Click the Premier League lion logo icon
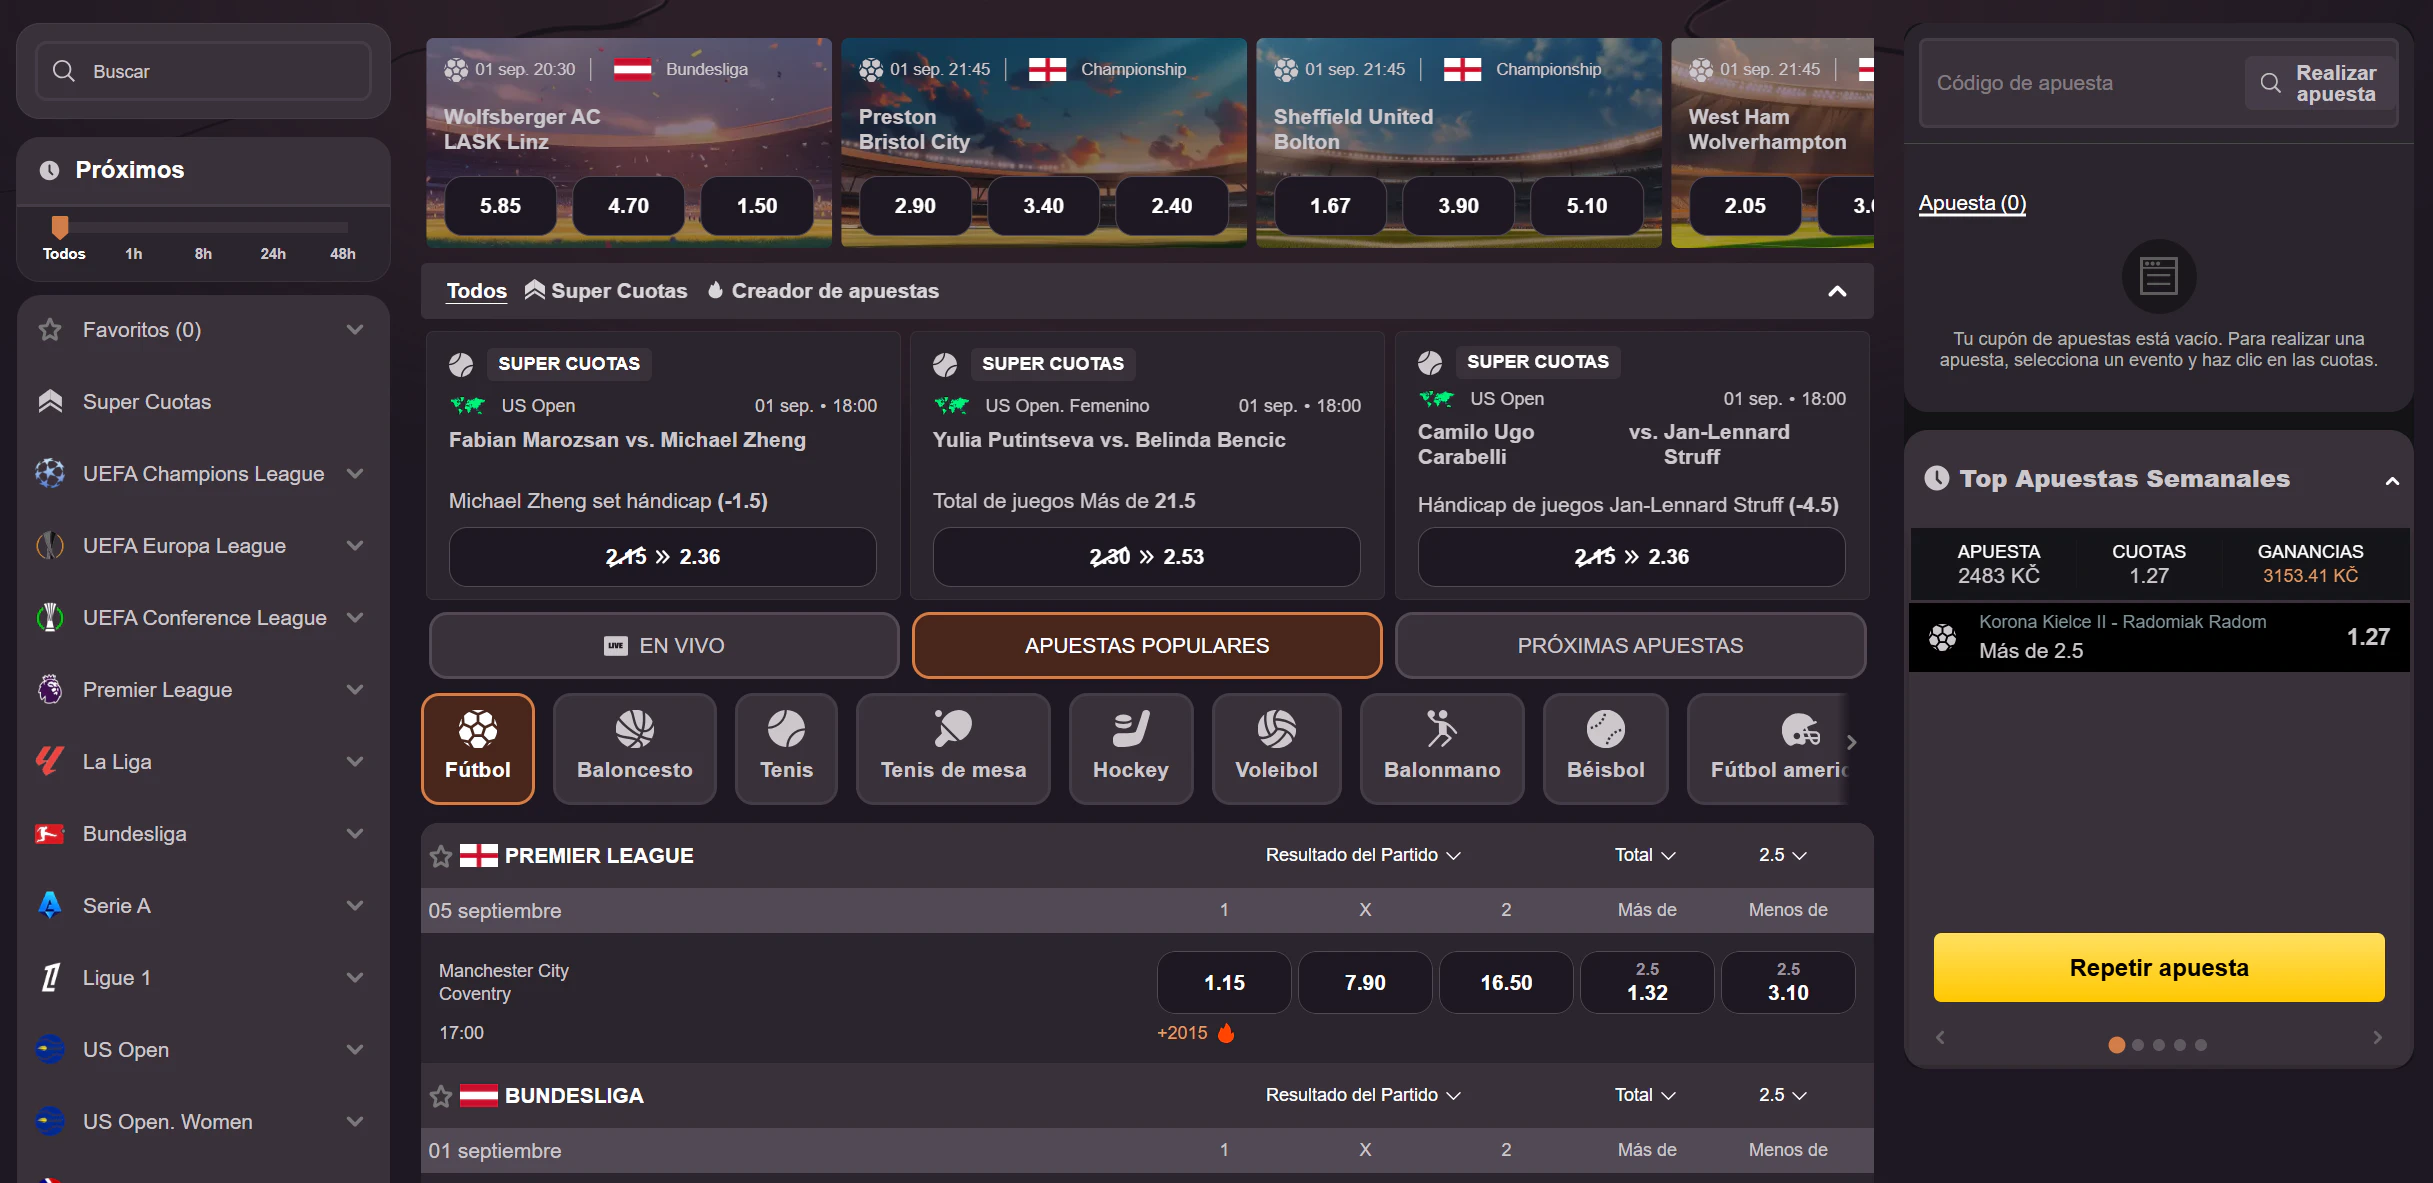Screen dimensions: 2433x1183 tap(50, 689)
